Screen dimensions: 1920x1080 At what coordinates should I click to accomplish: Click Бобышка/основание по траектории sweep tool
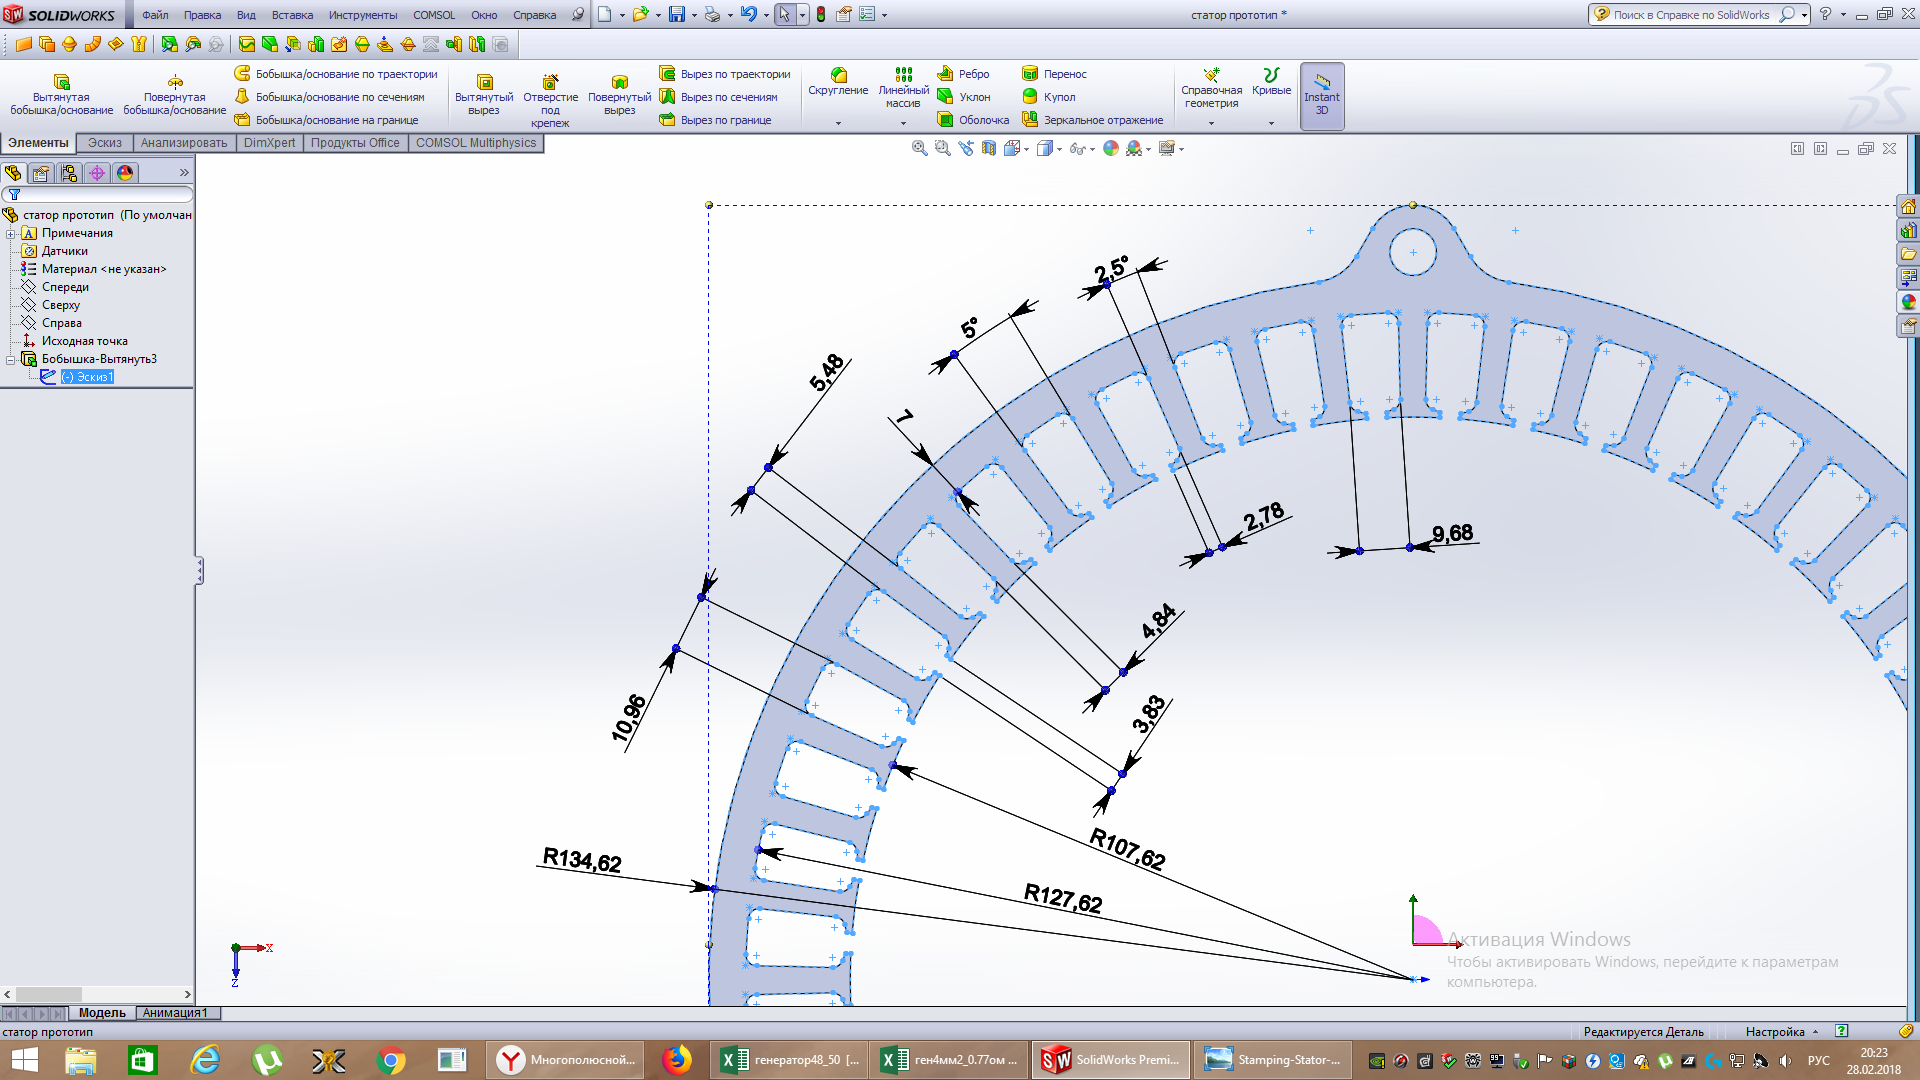[x=336, y=74]
